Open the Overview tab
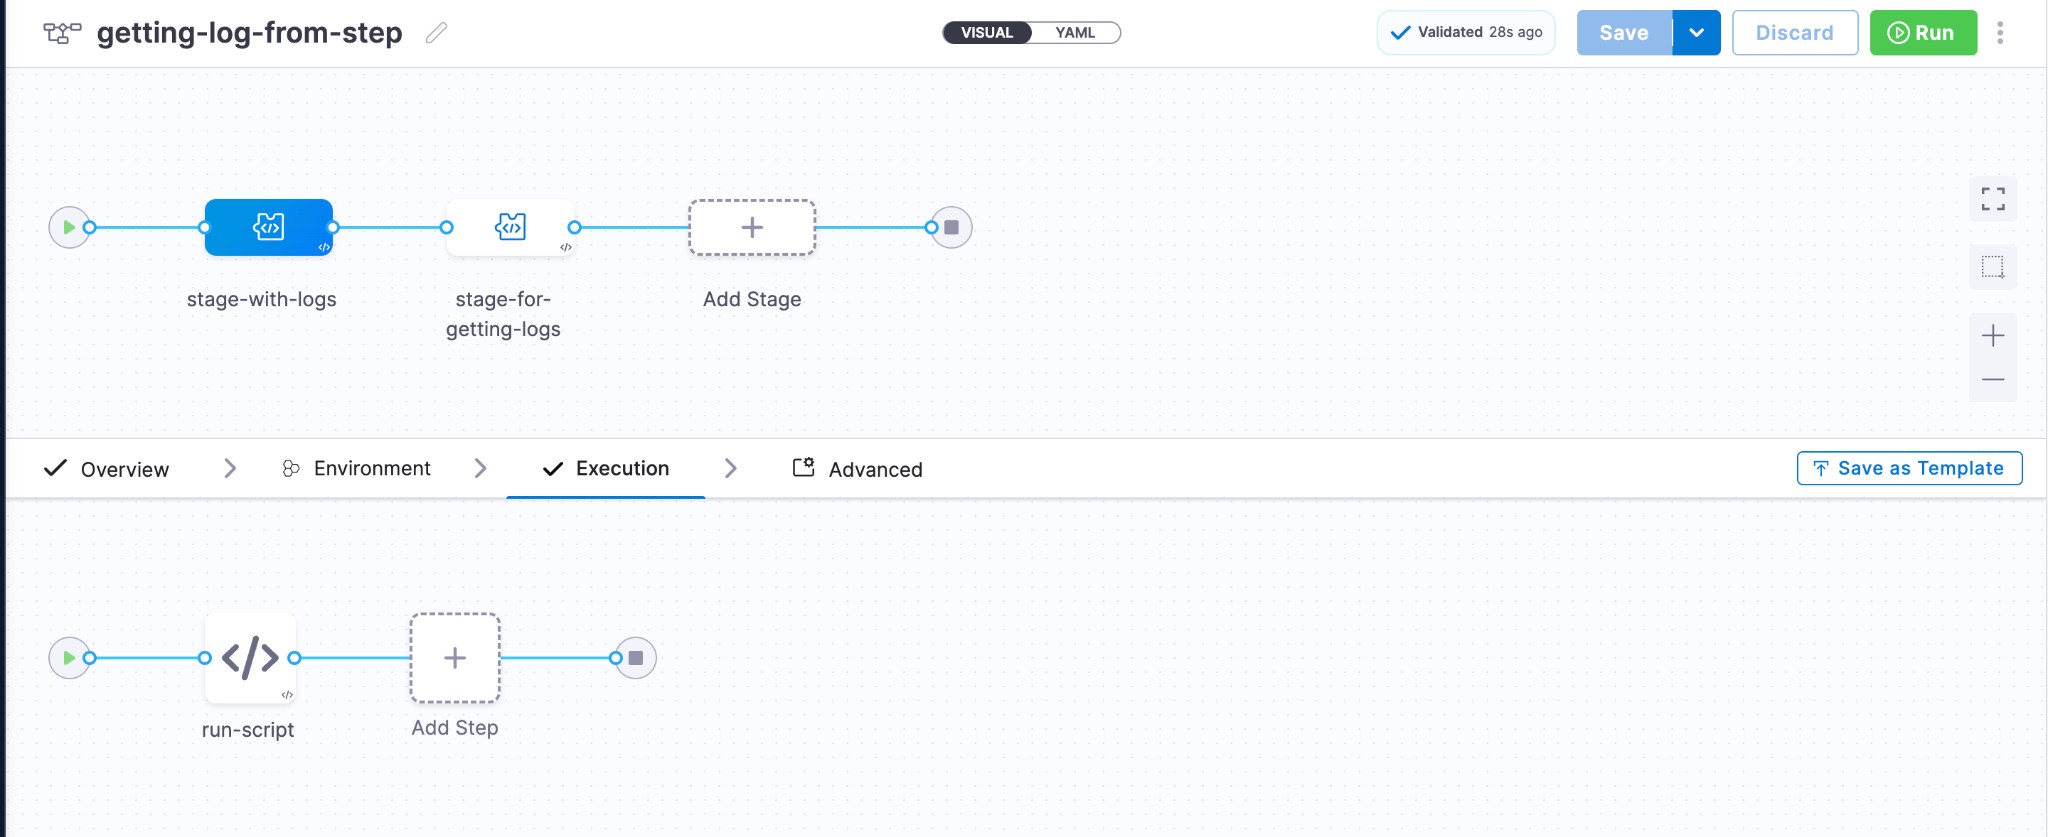 point(108,469)
